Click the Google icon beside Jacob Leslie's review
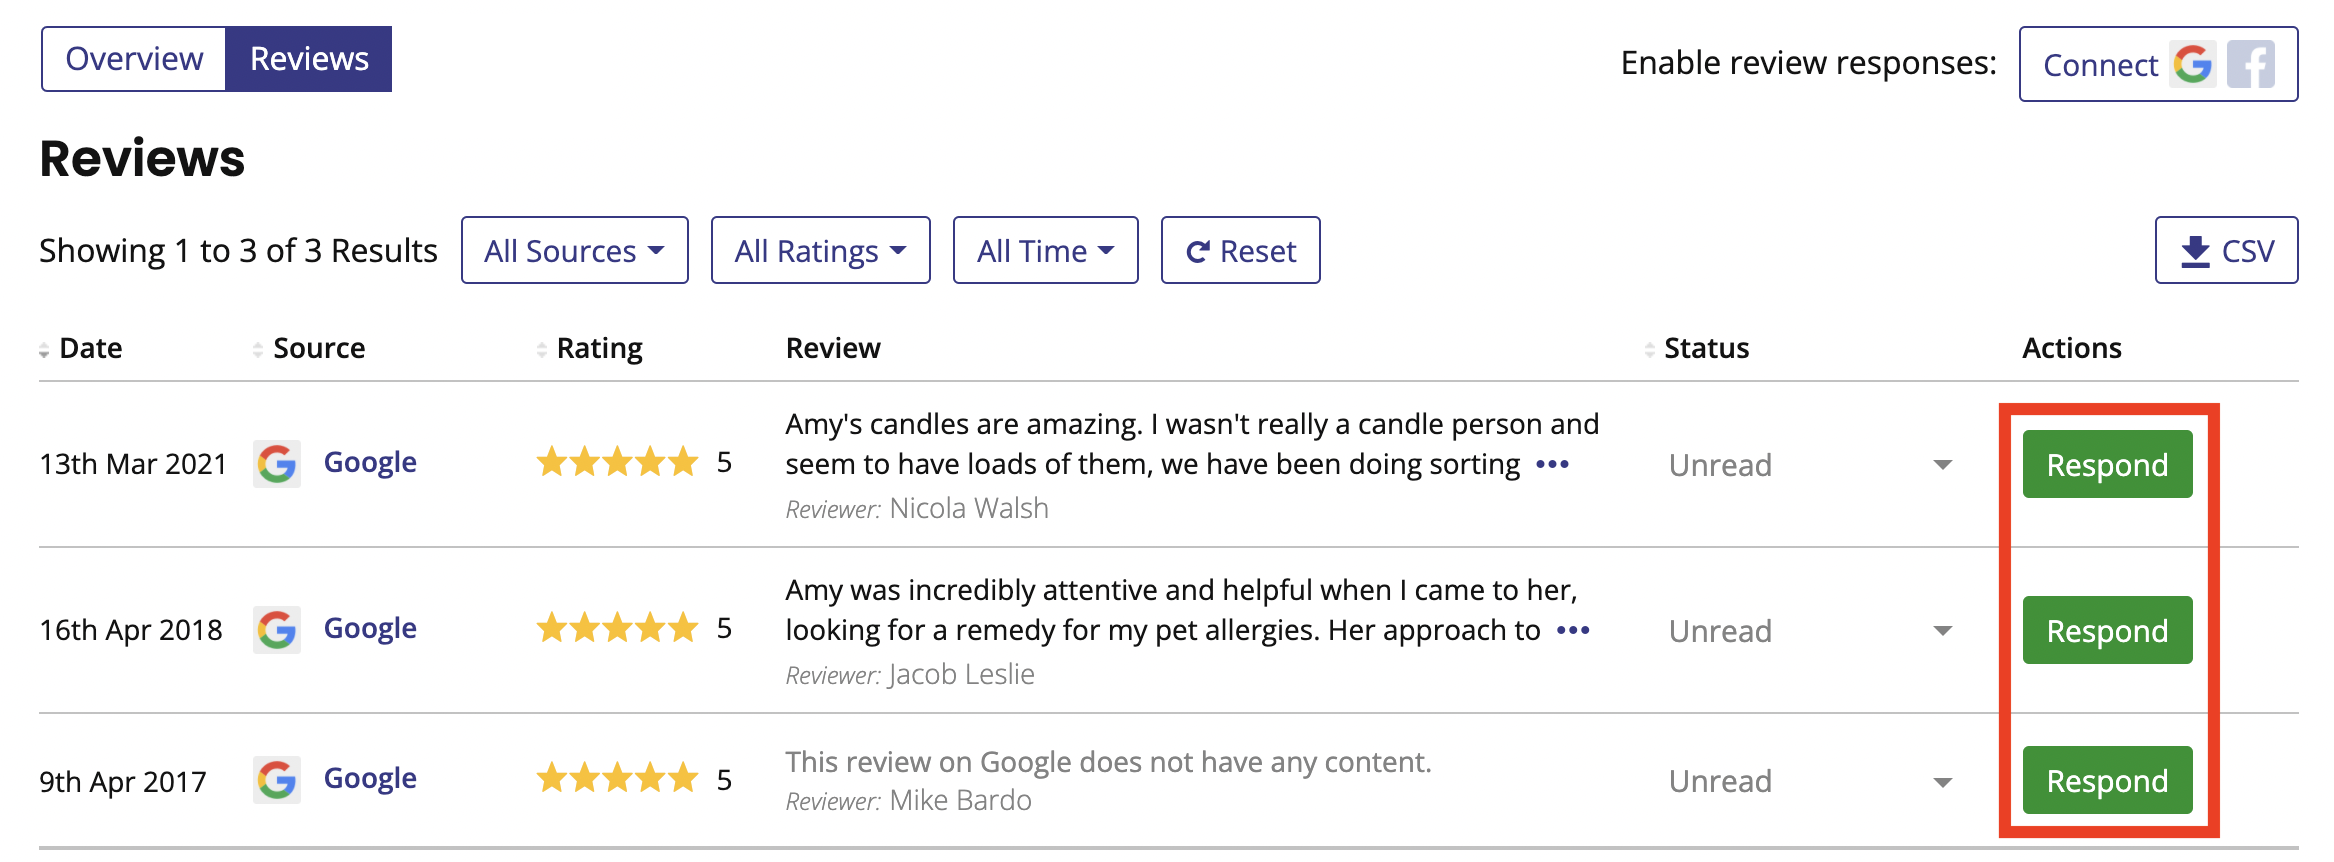This screenshot has height=862, width=2334. point(277,630)
